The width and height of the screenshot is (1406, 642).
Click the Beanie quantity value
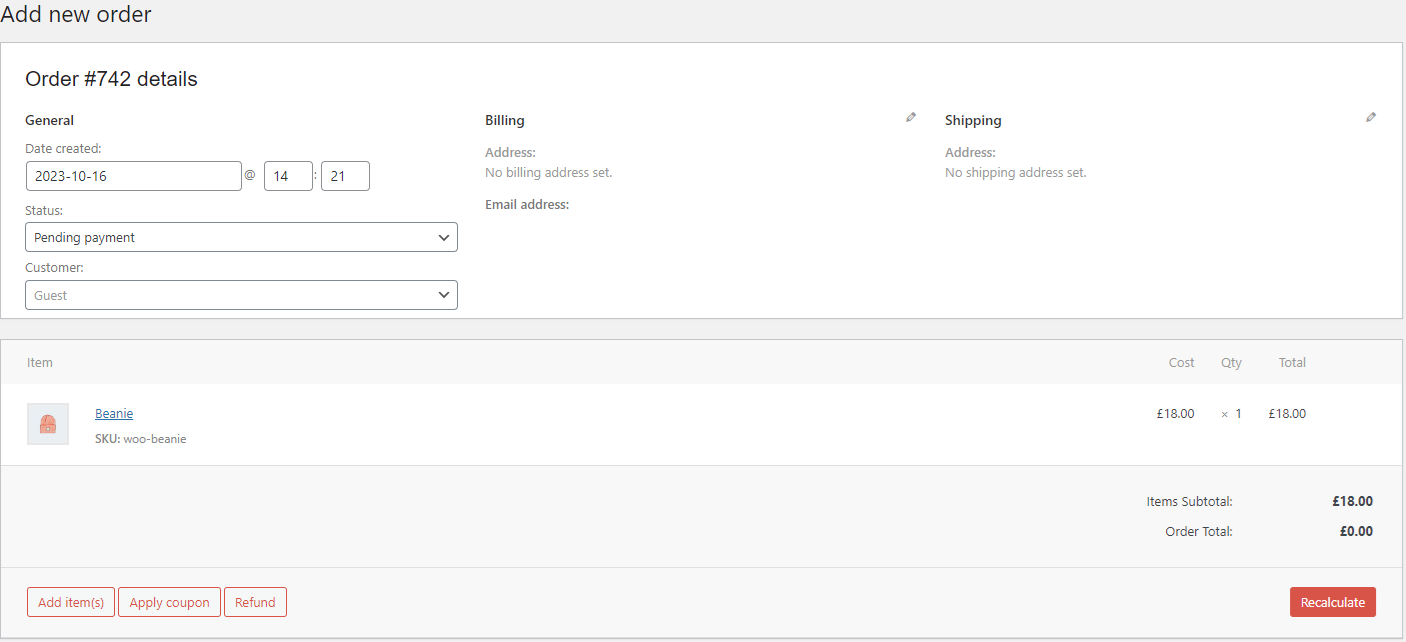(1237, 413)
